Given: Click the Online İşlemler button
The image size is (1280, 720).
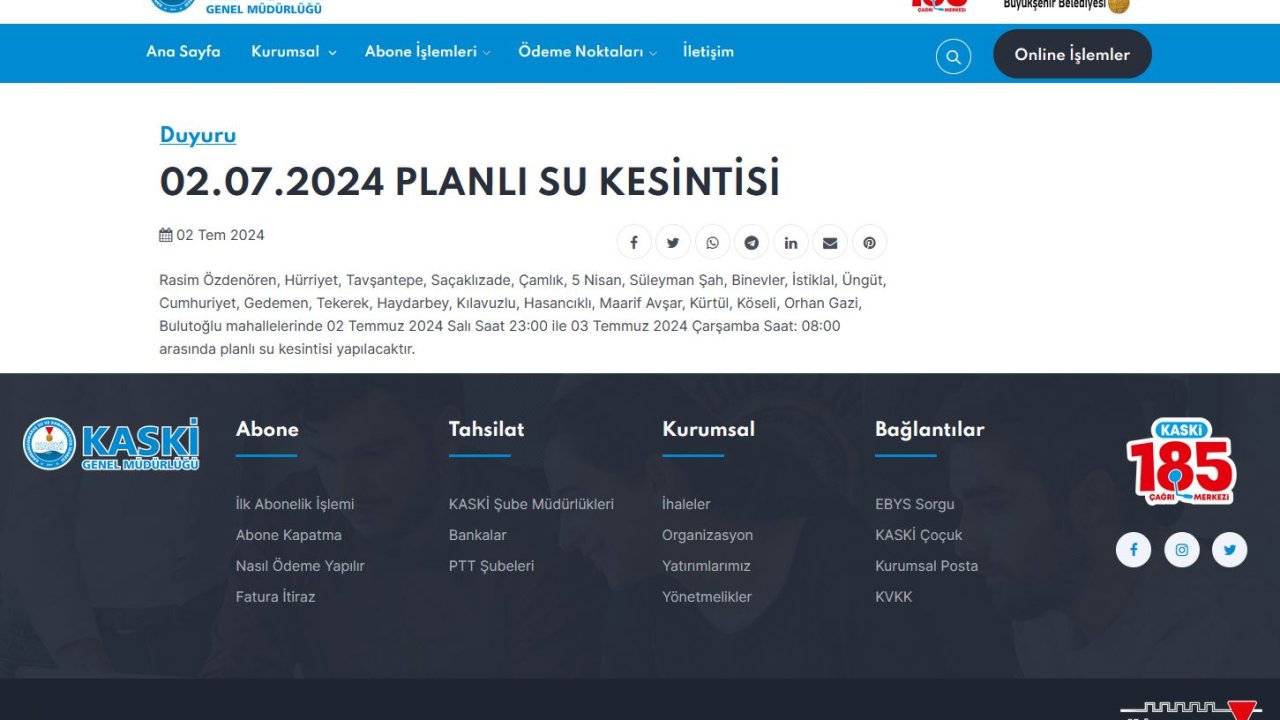Looking at the screenshot, I should (1072, 55).
